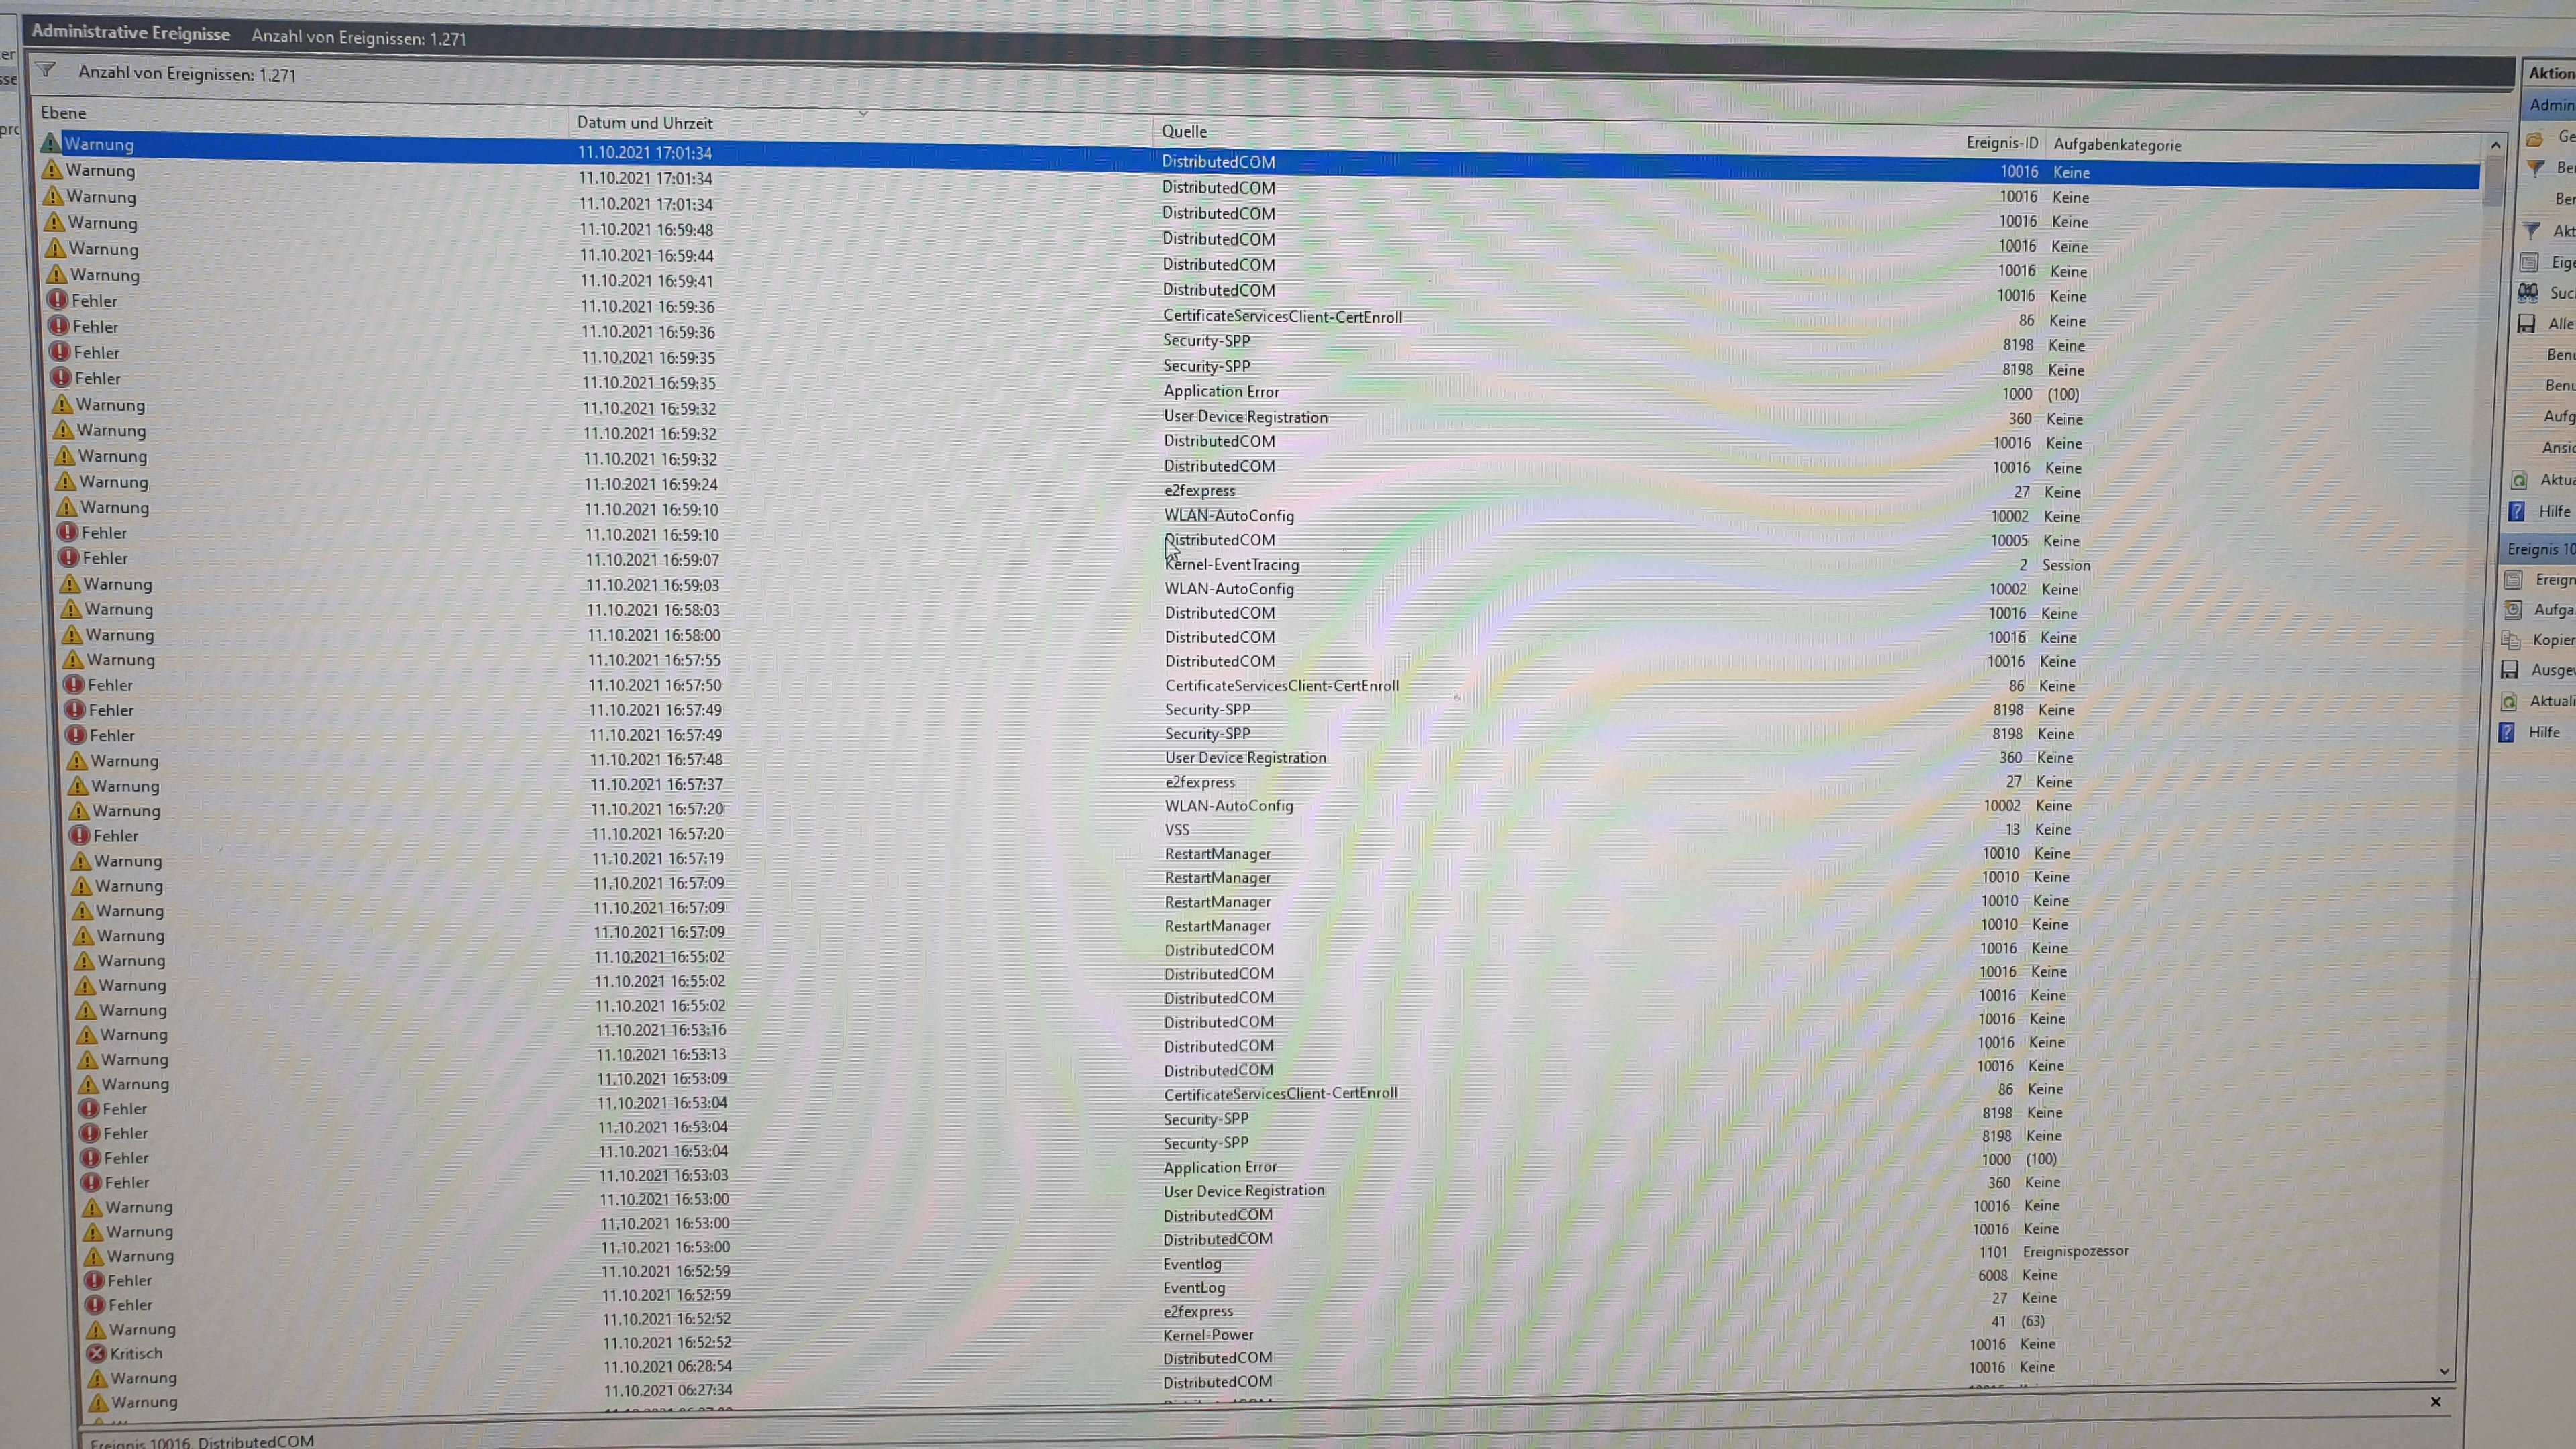
Task: Click the Eigenschaften properties icon
Action: coord(2529,262)
